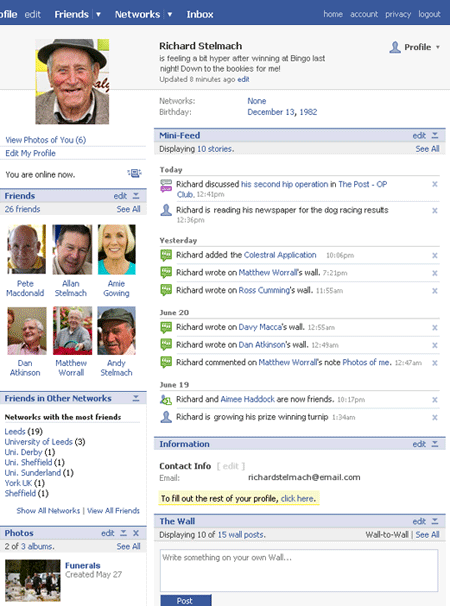Viewport: 450px width, 606px height.
Task: Open View All Friends link
Action: 113,511
